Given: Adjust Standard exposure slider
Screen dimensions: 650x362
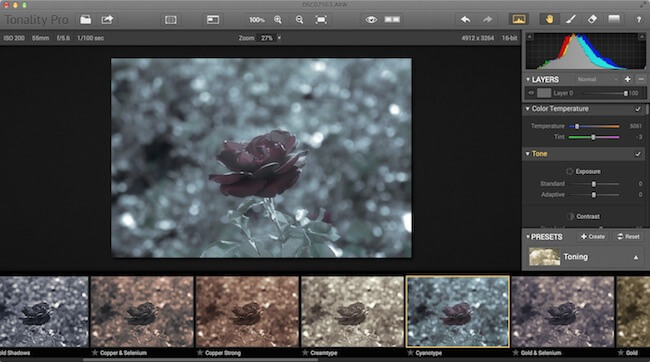Looking at the screenshot, I should coord(594,184).
